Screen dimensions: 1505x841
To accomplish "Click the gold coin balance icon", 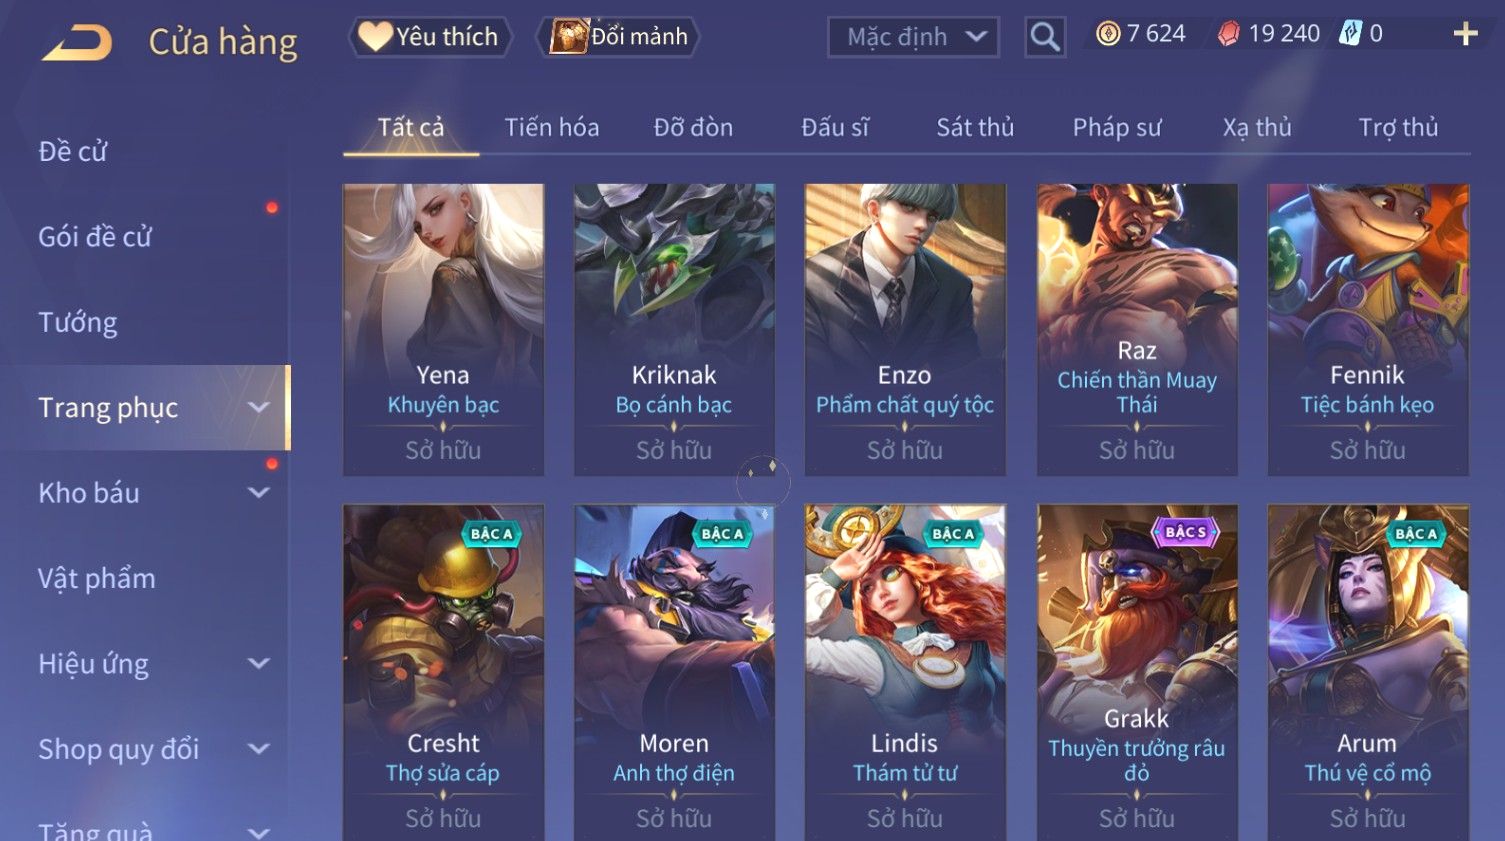I will point(1108,34).
